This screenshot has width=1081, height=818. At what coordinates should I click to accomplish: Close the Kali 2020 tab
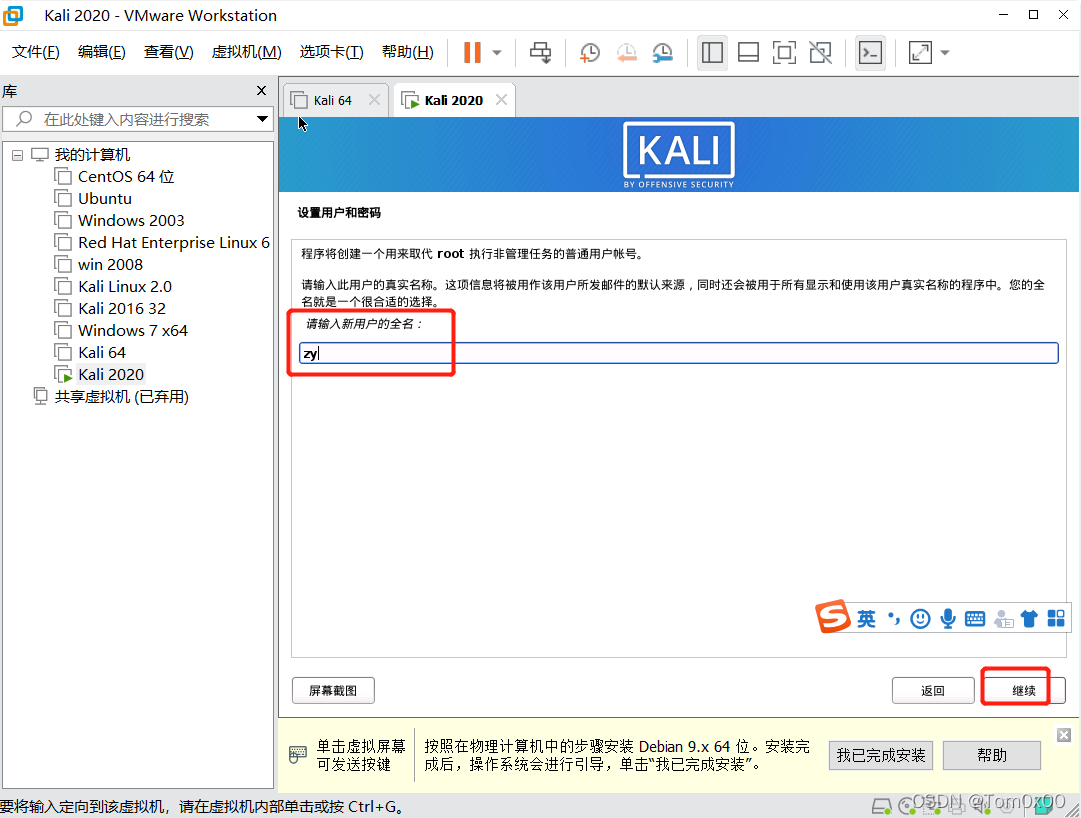click(502, 100)
